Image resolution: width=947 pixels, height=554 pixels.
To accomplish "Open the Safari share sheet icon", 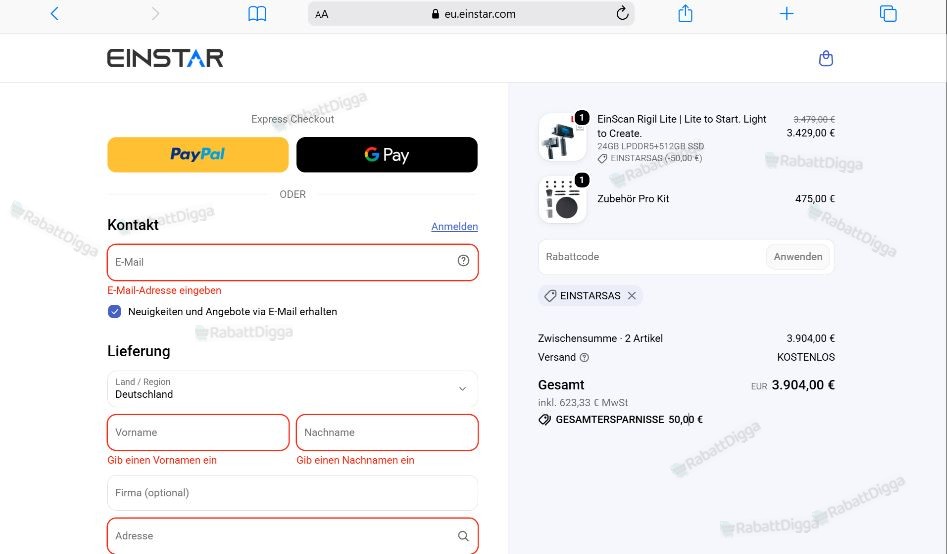I will tap(685, 13).
